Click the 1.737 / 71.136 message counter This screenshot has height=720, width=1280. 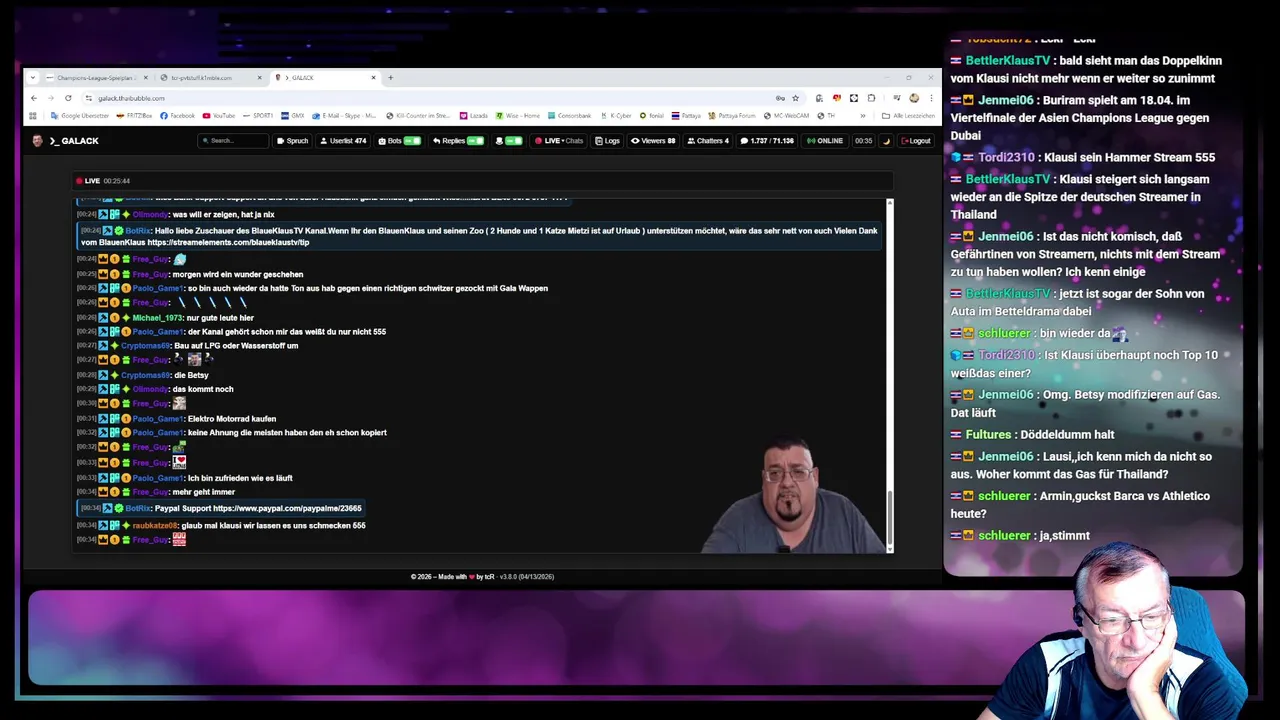coord(767,141)
